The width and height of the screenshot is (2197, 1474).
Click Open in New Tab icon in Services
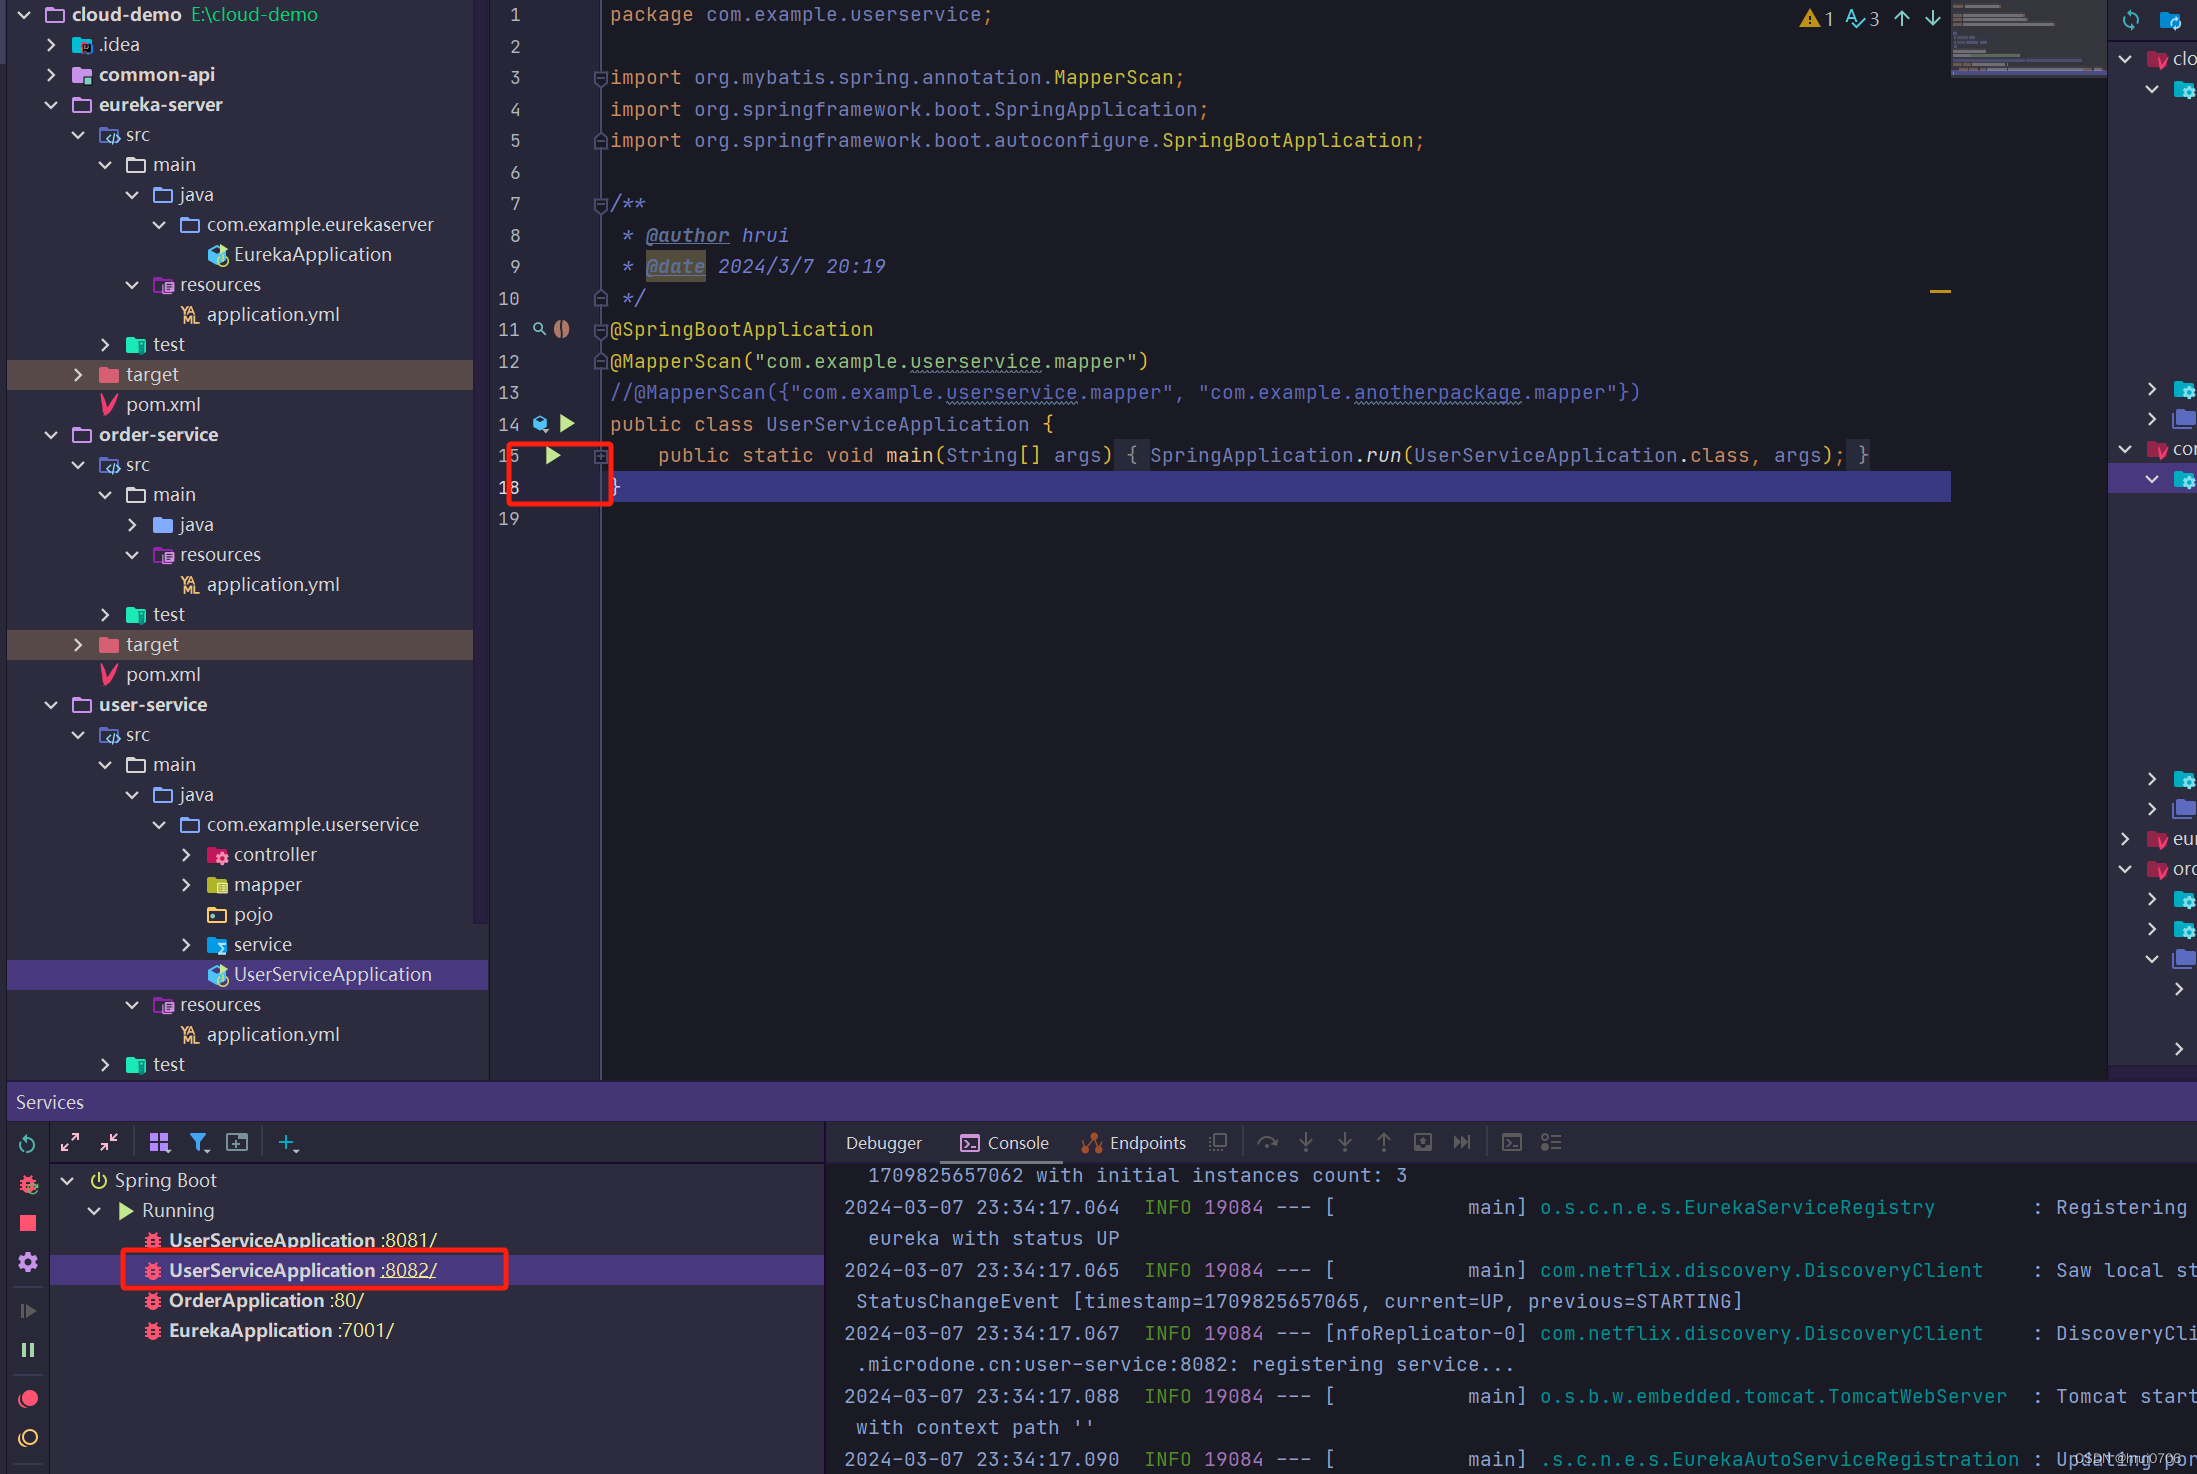[237, 1142]
